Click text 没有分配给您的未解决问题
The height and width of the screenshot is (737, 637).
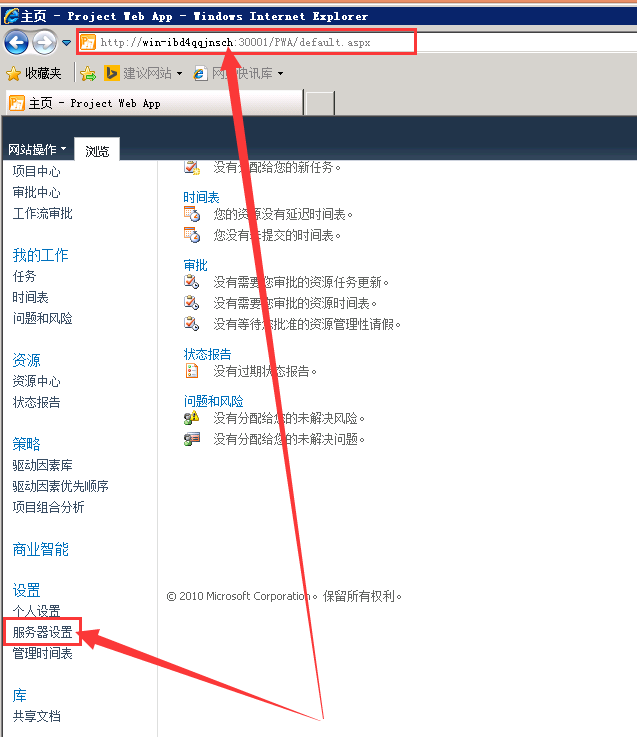289,439
